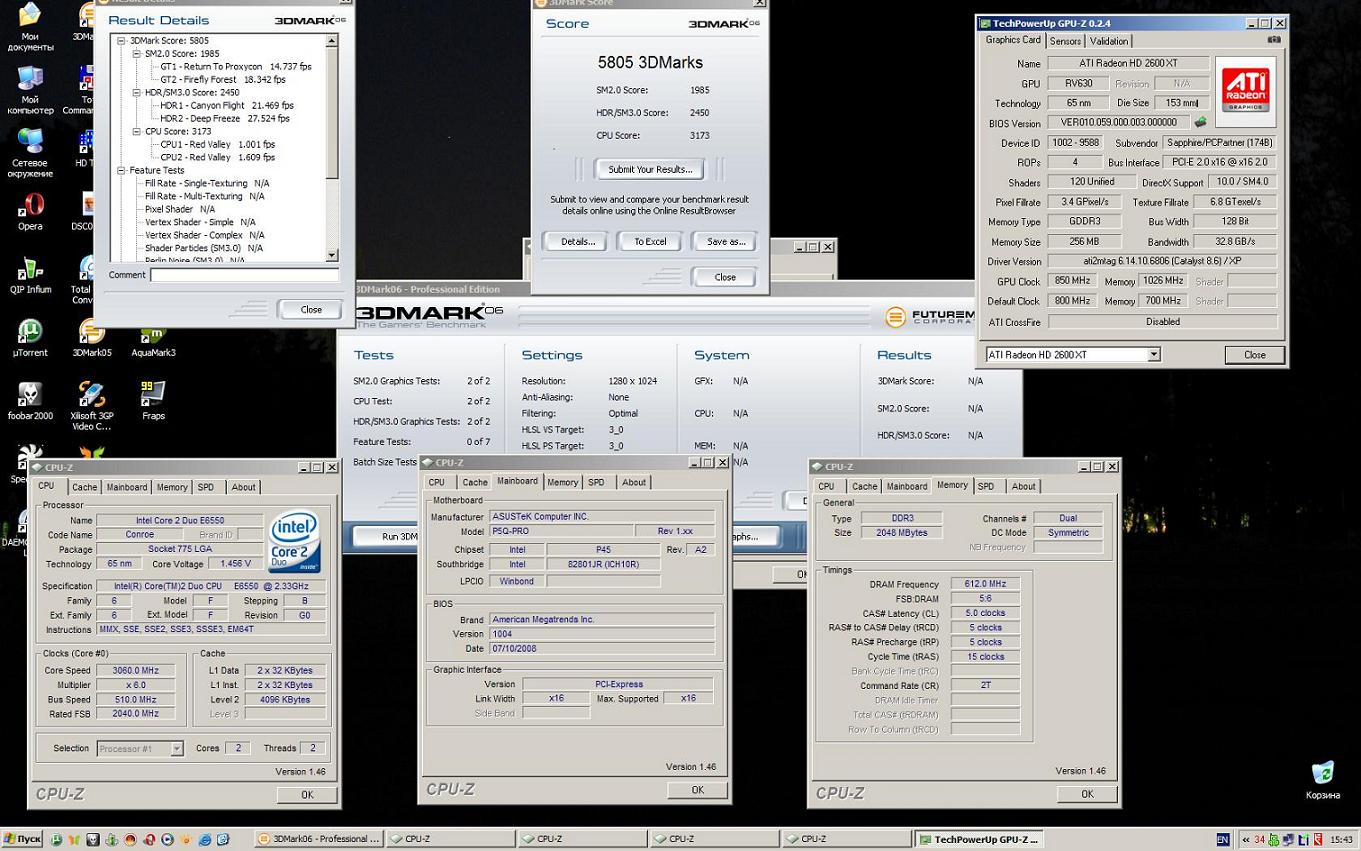Open the Сетевое окружение desktop icon

pos(30,154)
